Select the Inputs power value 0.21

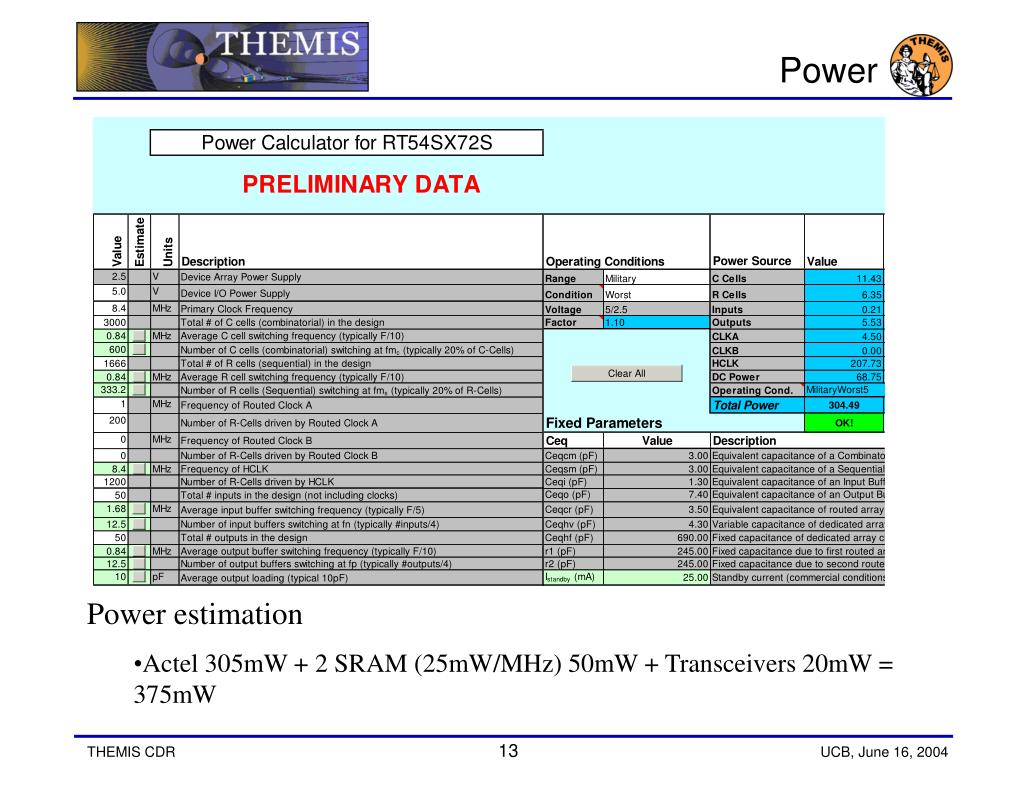[844, 310]
